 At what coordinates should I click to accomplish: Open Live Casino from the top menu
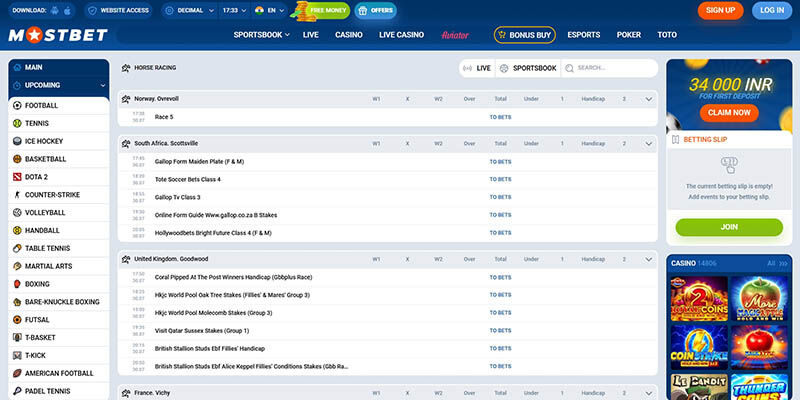[x=402, y=35]
